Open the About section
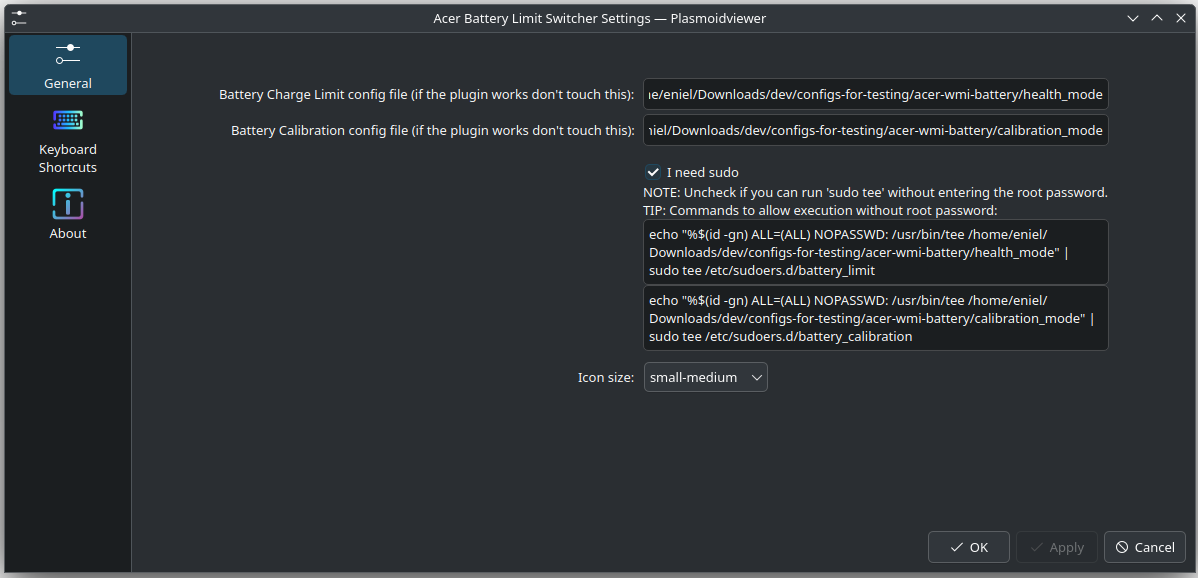 pos(68,215)
